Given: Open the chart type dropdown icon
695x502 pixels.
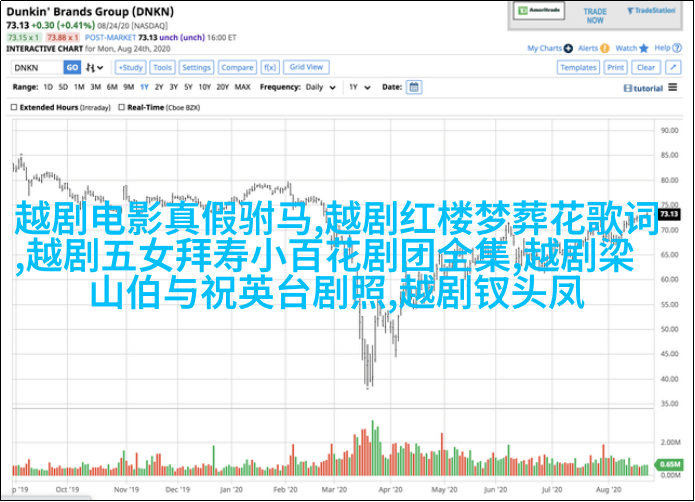Looking at the screenshot, I should (x=94, y=67).
